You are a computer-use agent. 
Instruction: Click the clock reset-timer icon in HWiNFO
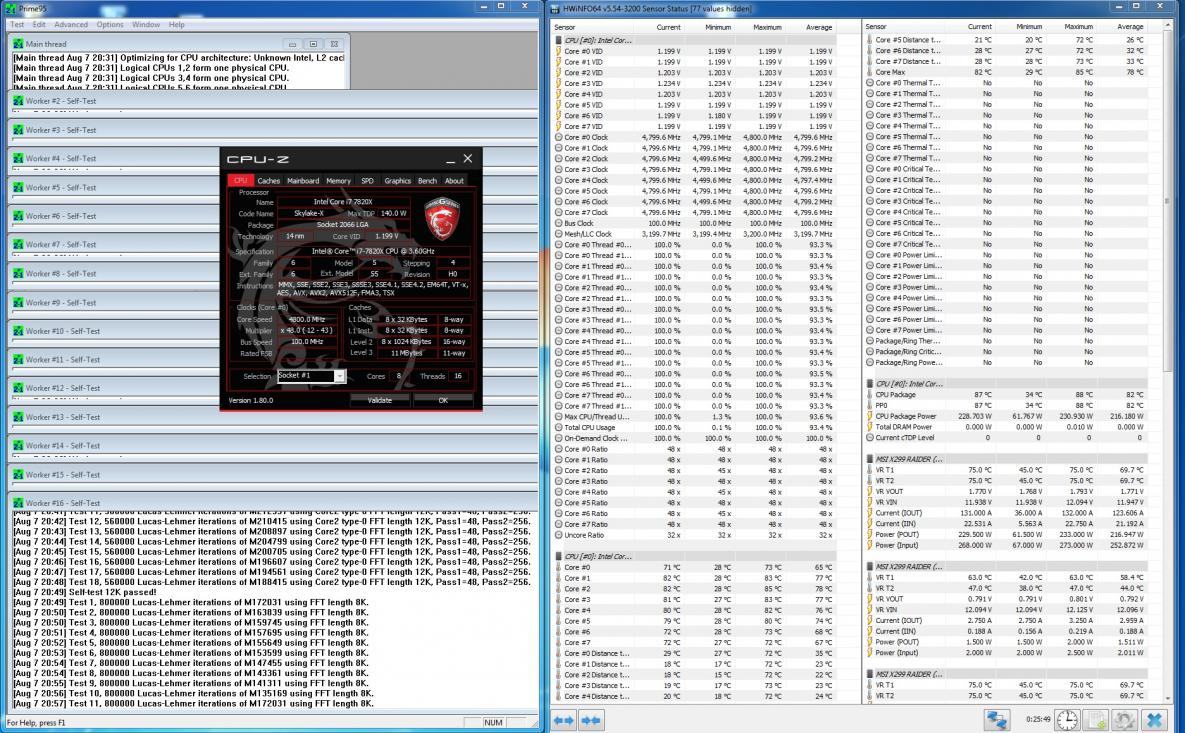pyautogui.click(x=1067, y=720)
